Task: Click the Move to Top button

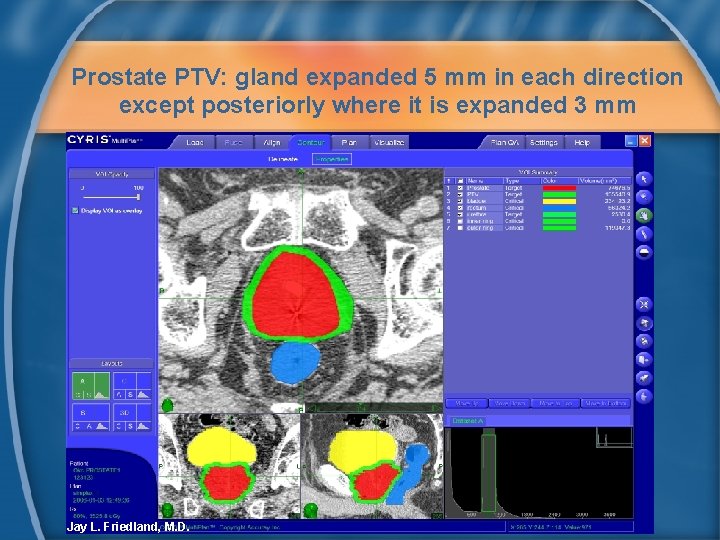Action: point(556,403)
